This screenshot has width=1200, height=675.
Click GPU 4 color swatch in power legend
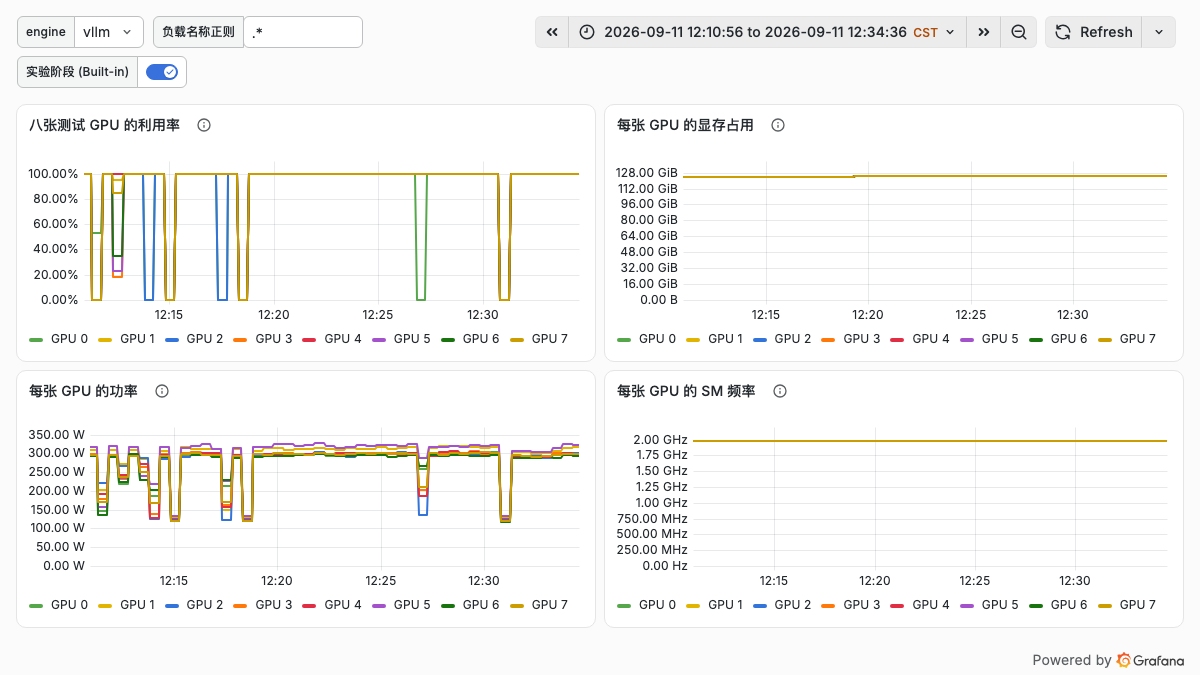(310, 605)
